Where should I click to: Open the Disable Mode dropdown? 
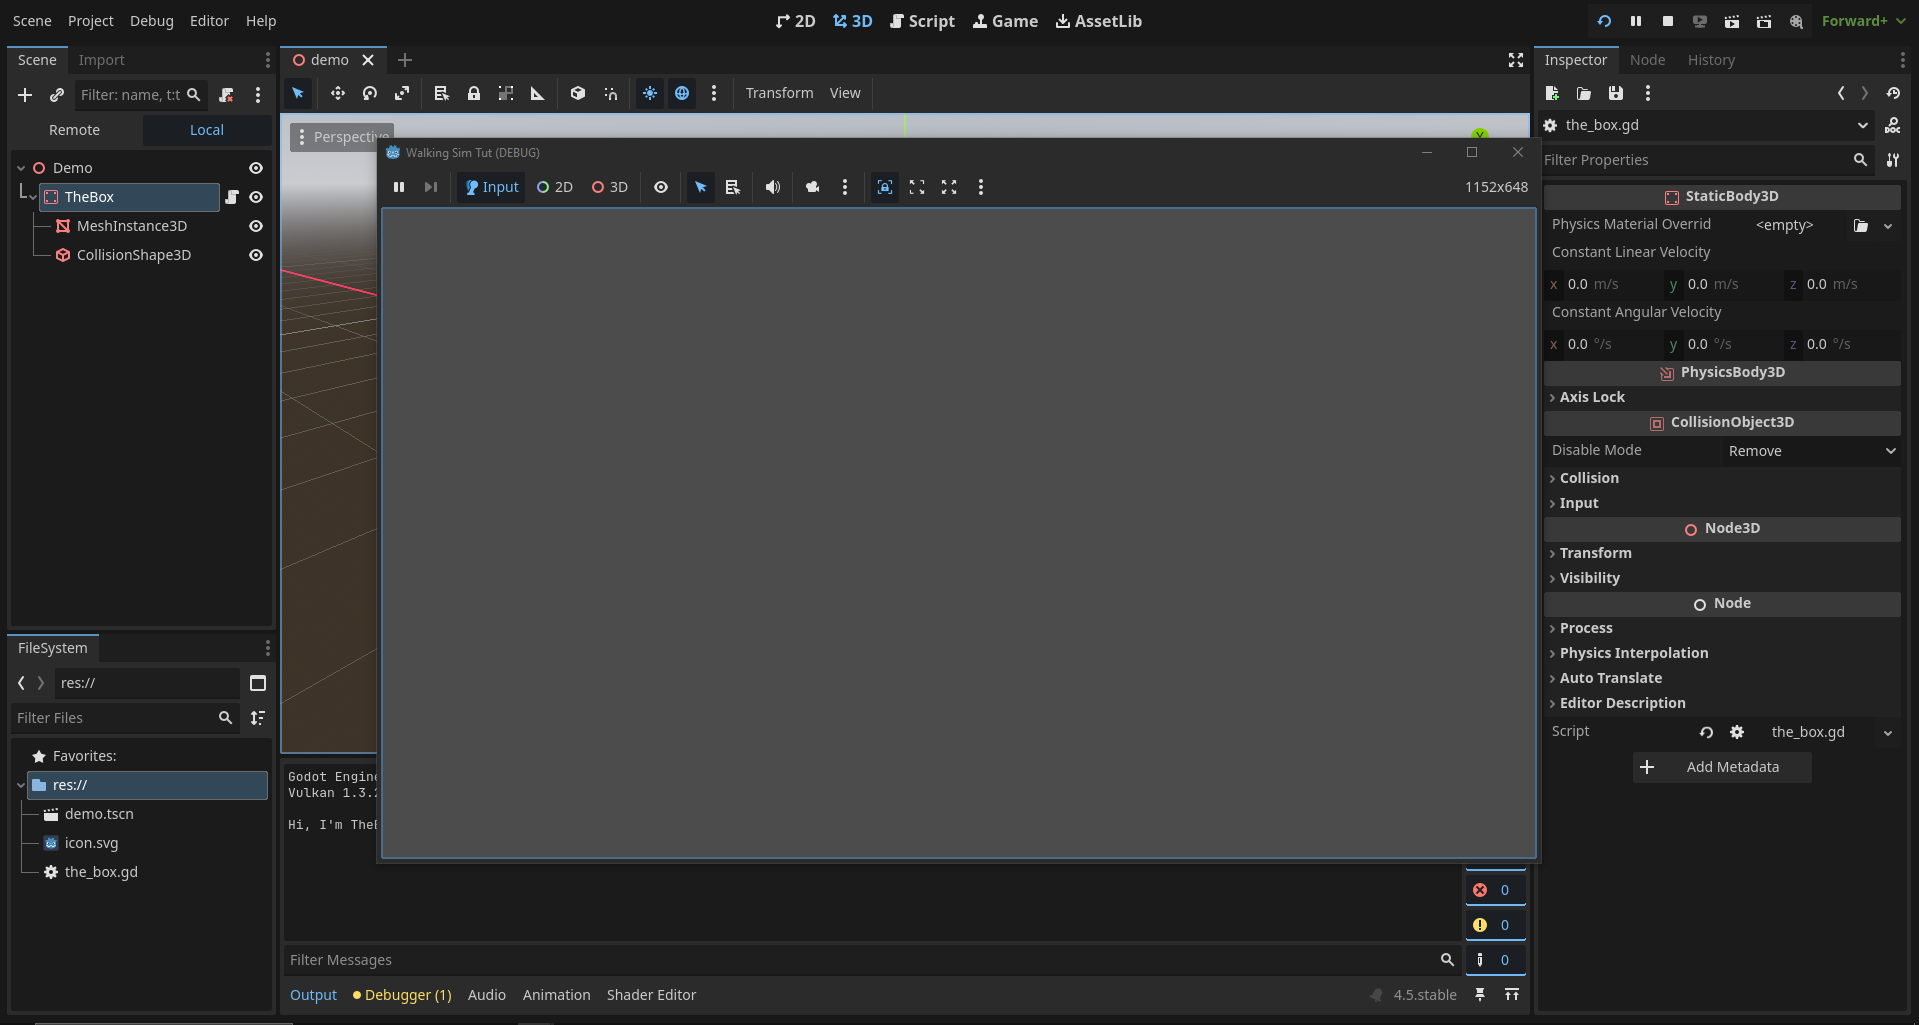pos(1811,451)
